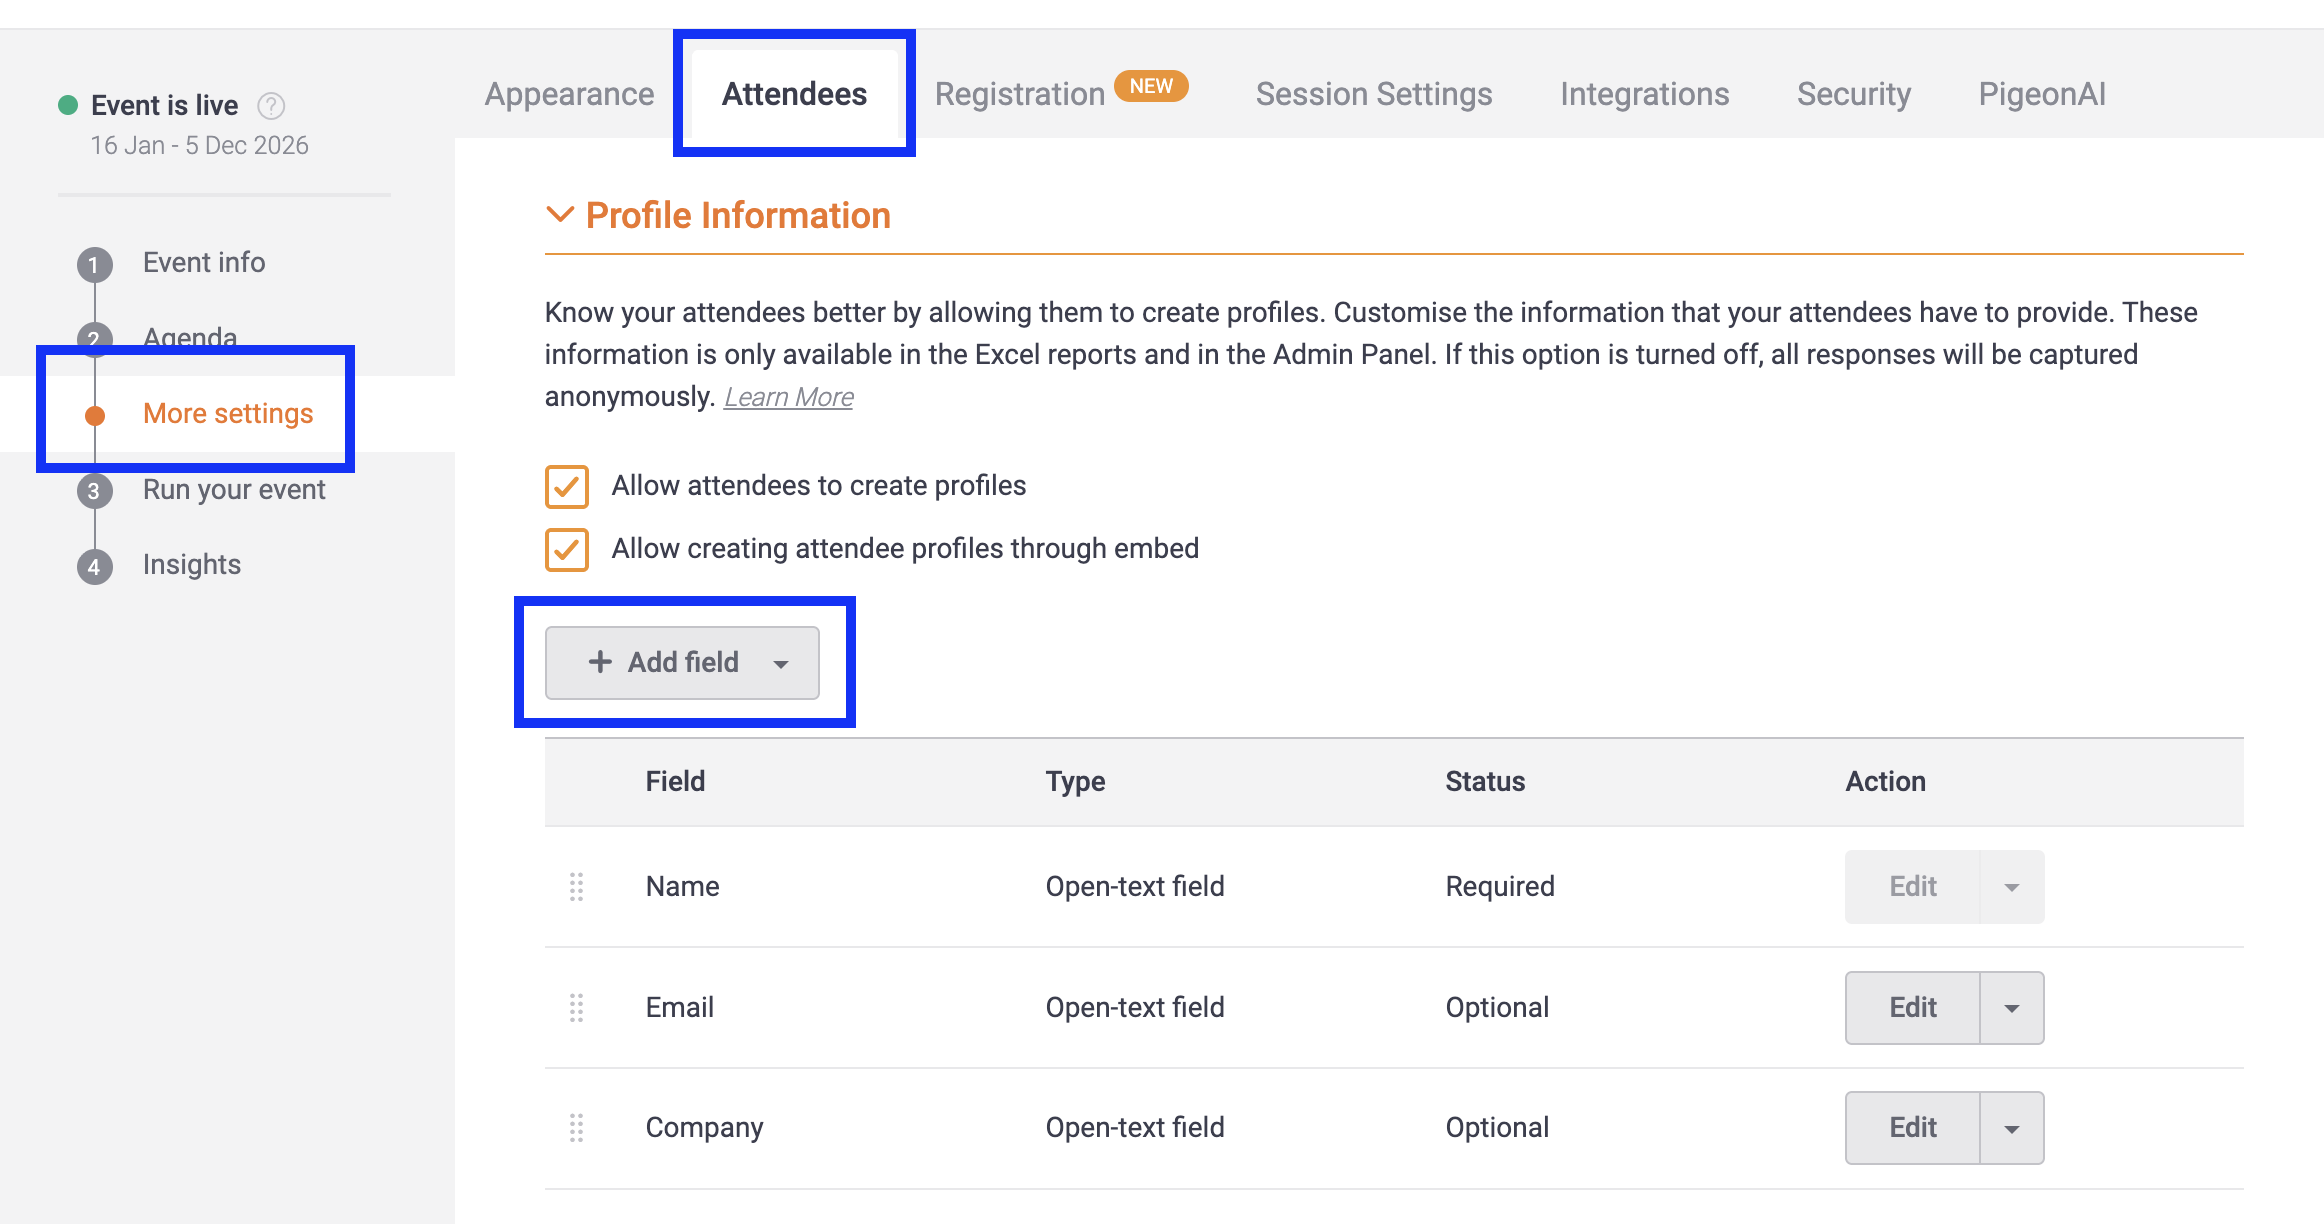Click step 3 circle for Run your event
Screen dimensions: 2324x1224
click(94, 491)
